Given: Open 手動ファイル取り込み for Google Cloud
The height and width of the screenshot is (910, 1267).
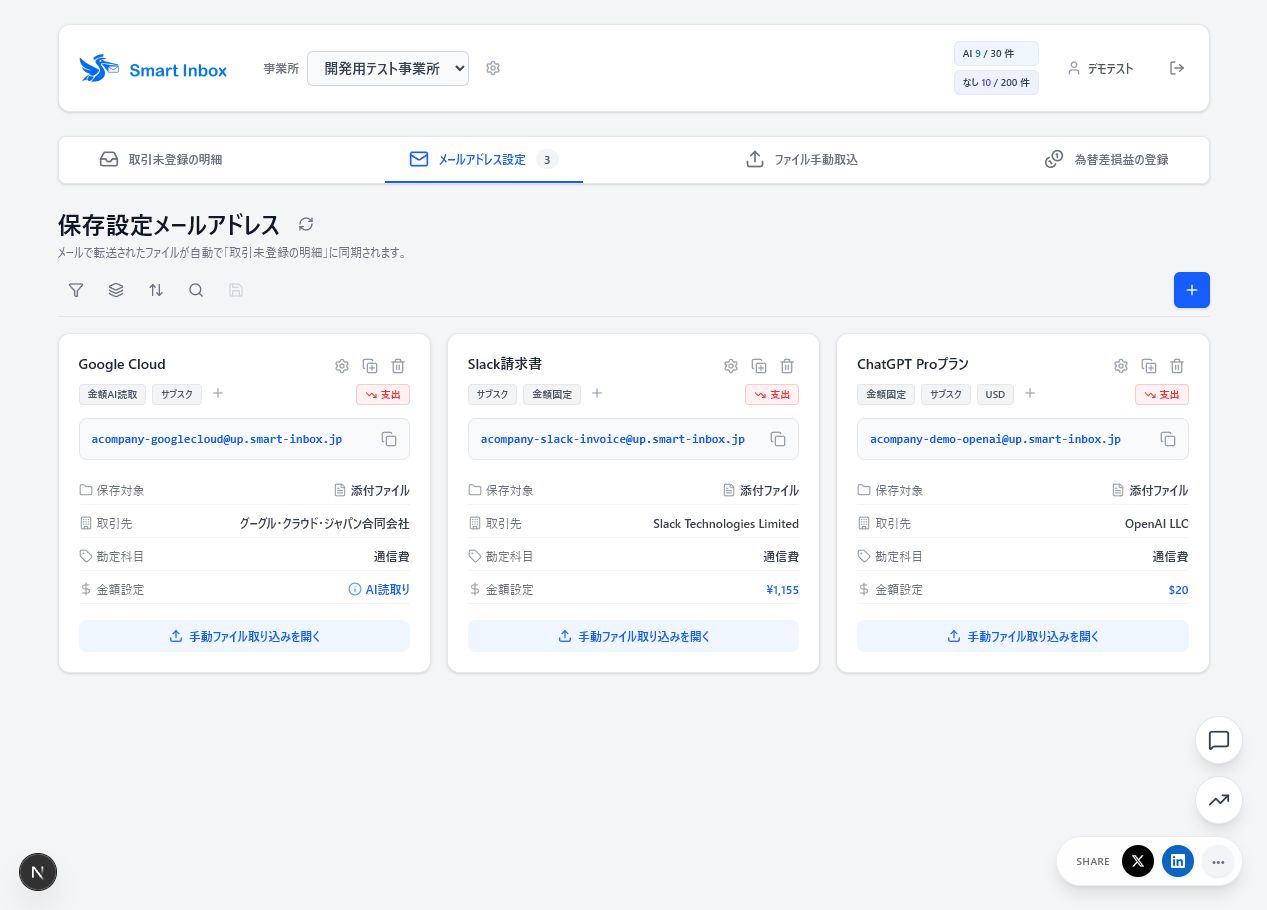Looking at the screenshot, I should click(x=245, y=636).
